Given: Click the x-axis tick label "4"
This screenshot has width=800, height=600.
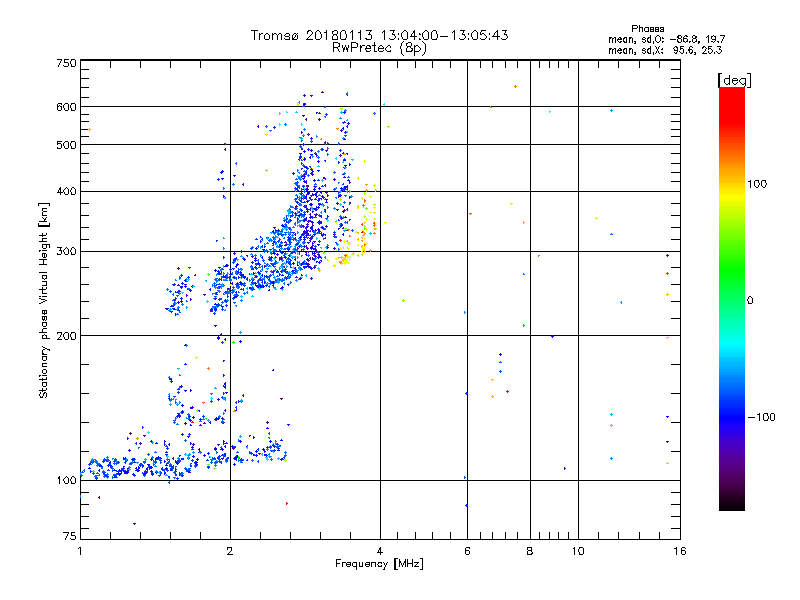Looking at the screenshot, I should pyautogui.click(x=380, y=551).
